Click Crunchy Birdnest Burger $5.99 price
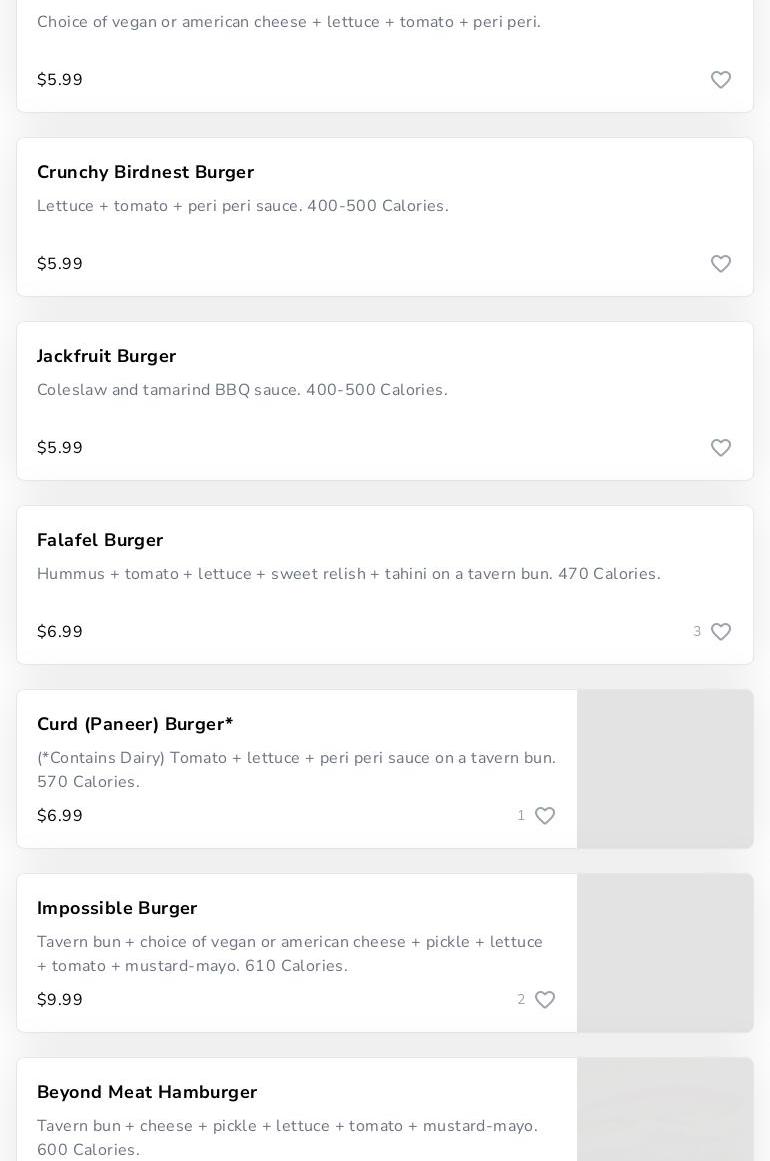Viewport: 770px width, 1161px height. point(60,264)
